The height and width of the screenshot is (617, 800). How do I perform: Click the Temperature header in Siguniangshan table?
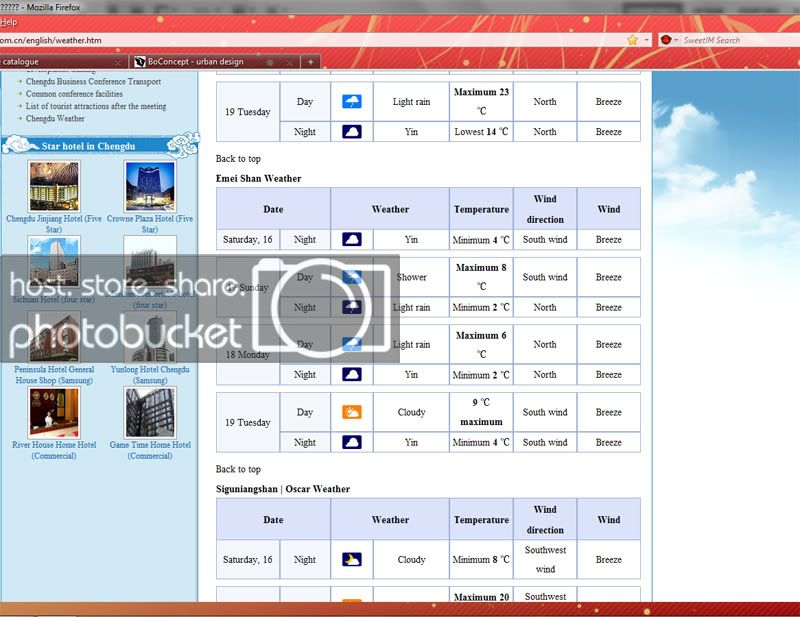pyautogui.click(x=481, y=520)
